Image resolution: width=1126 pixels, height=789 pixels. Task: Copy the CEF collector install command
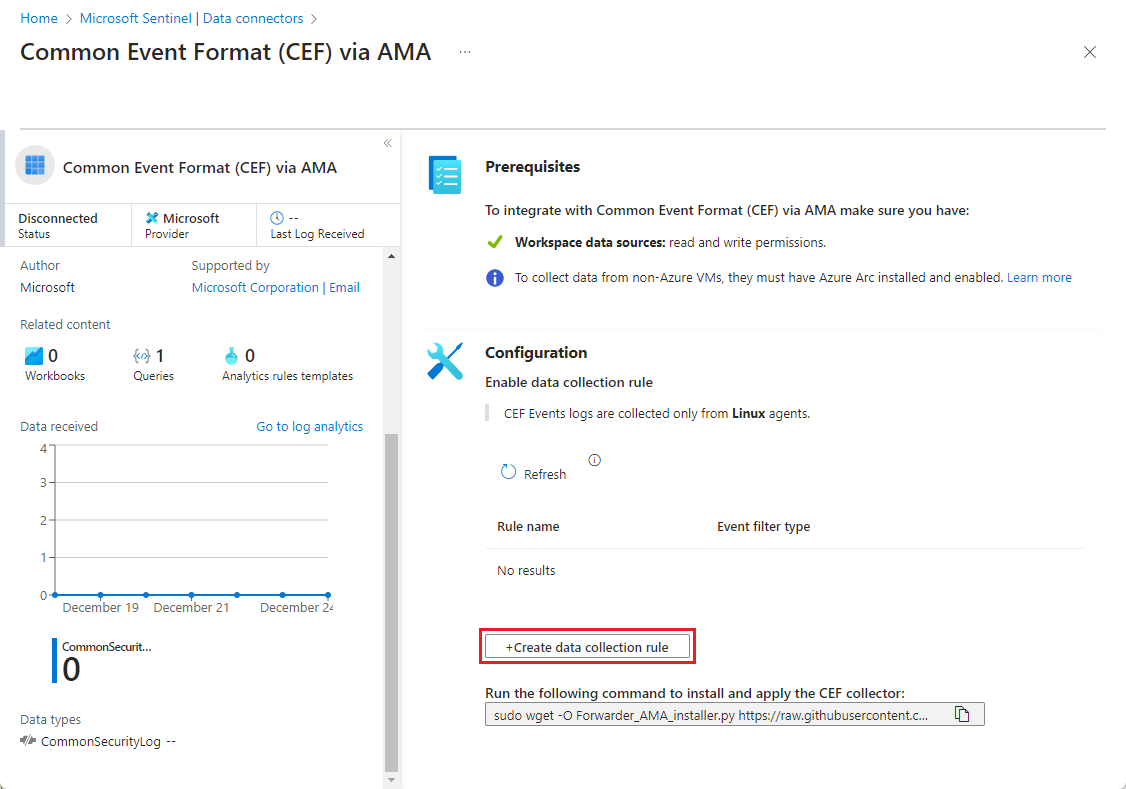(962, 714)
